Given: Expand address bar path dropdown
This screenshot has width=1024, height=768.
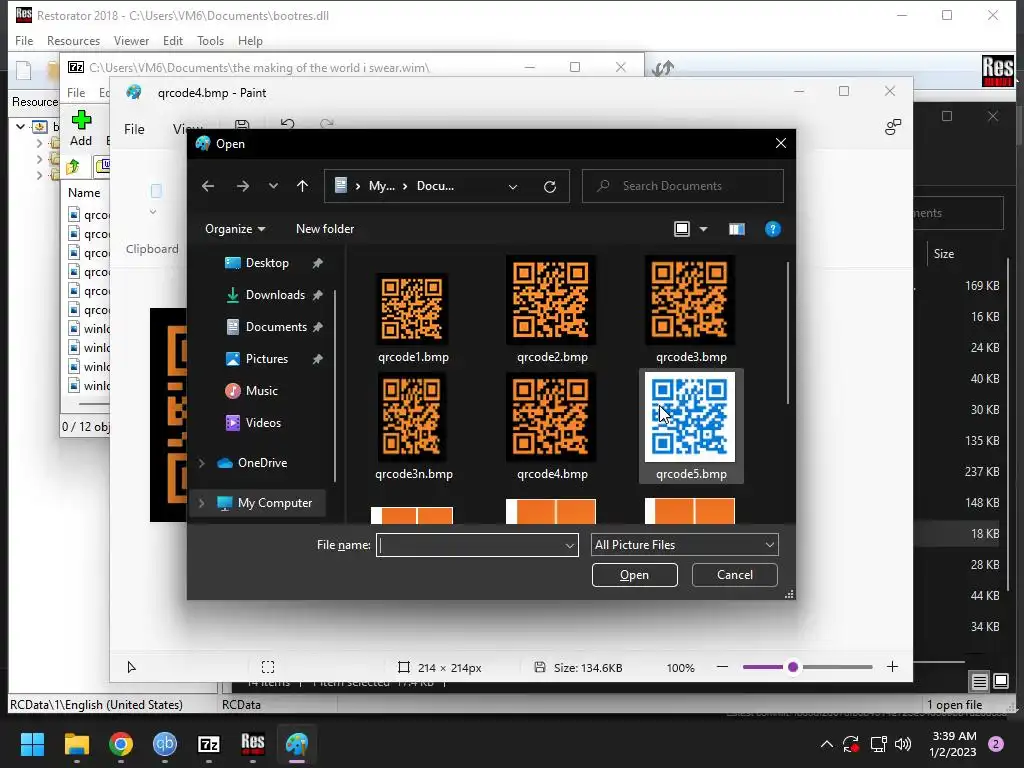Looking at the screenshot, I should [x=513, y=187].
